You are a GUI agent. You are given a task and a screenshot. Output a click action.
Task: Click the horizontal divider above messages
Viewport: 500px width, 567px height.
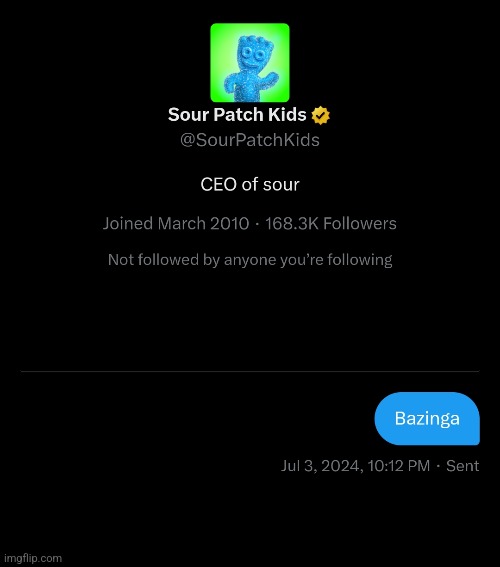(x=250, y=371)
